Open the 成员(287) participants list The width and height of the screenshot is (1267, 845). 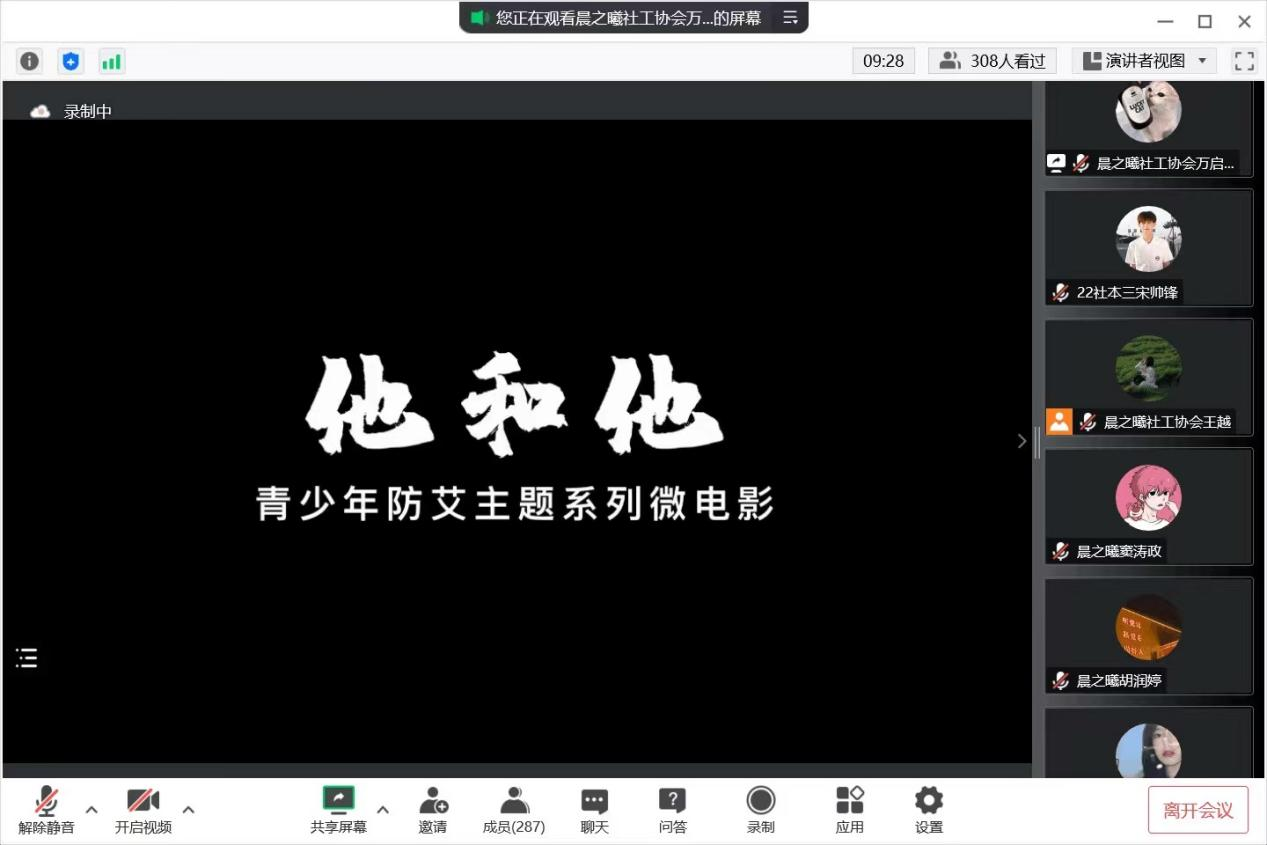pos(514,810)
